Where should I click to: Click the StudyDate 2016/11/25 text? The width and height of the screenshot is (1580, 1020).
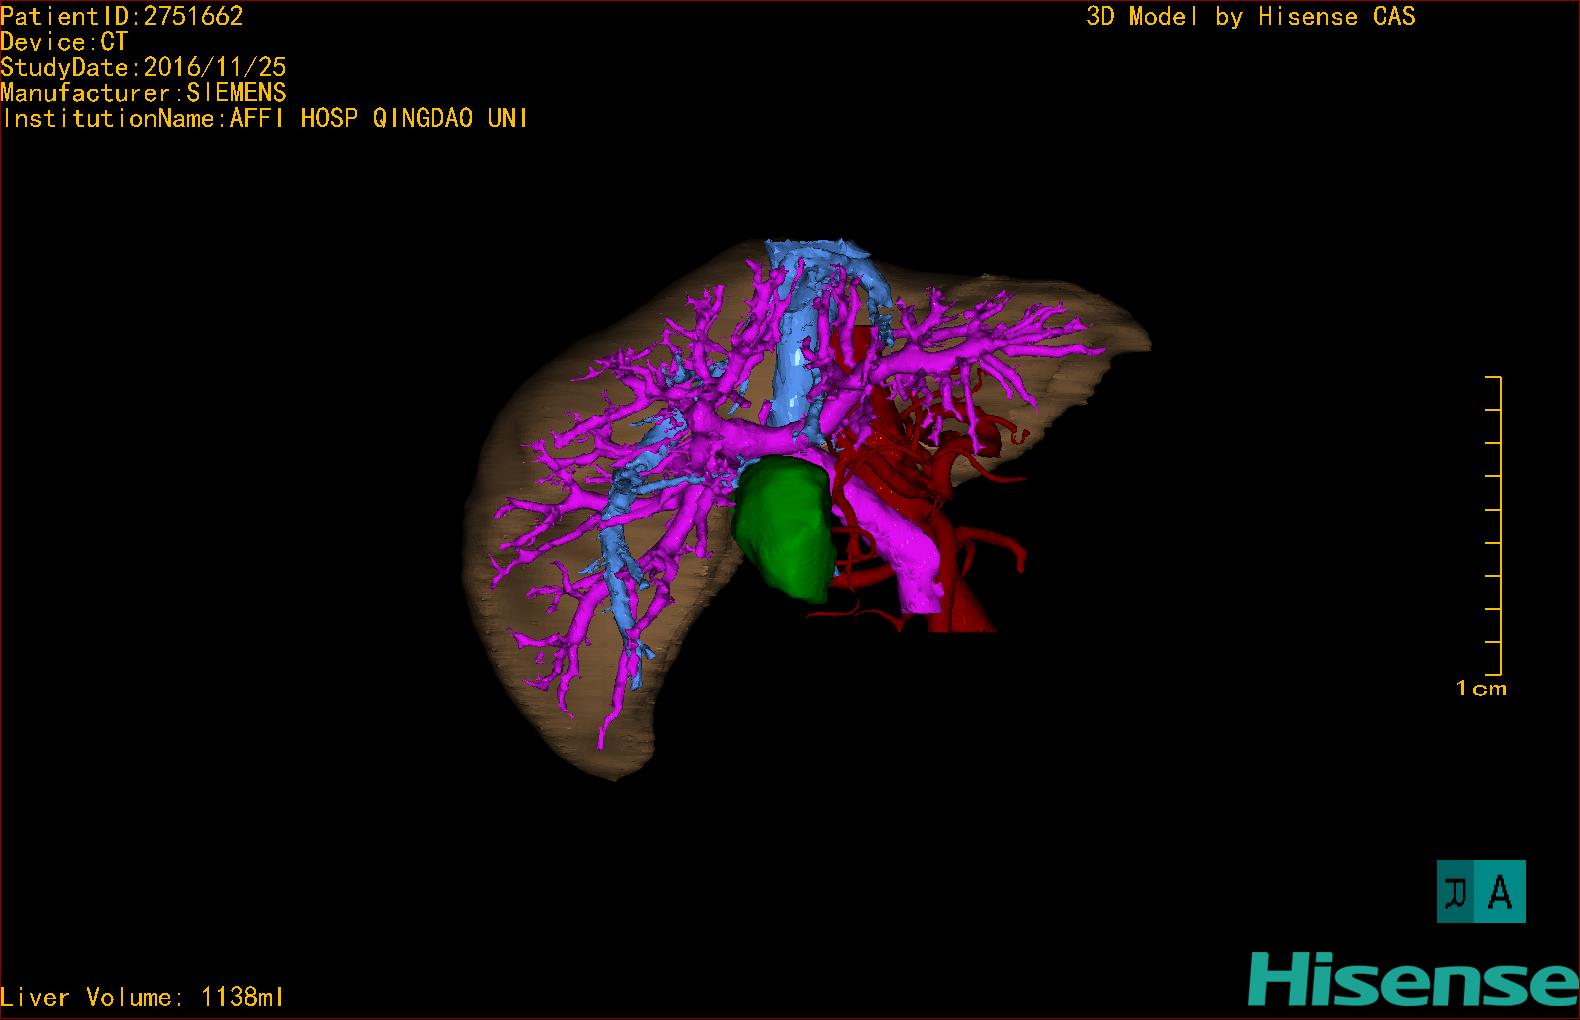coord(143,67)
